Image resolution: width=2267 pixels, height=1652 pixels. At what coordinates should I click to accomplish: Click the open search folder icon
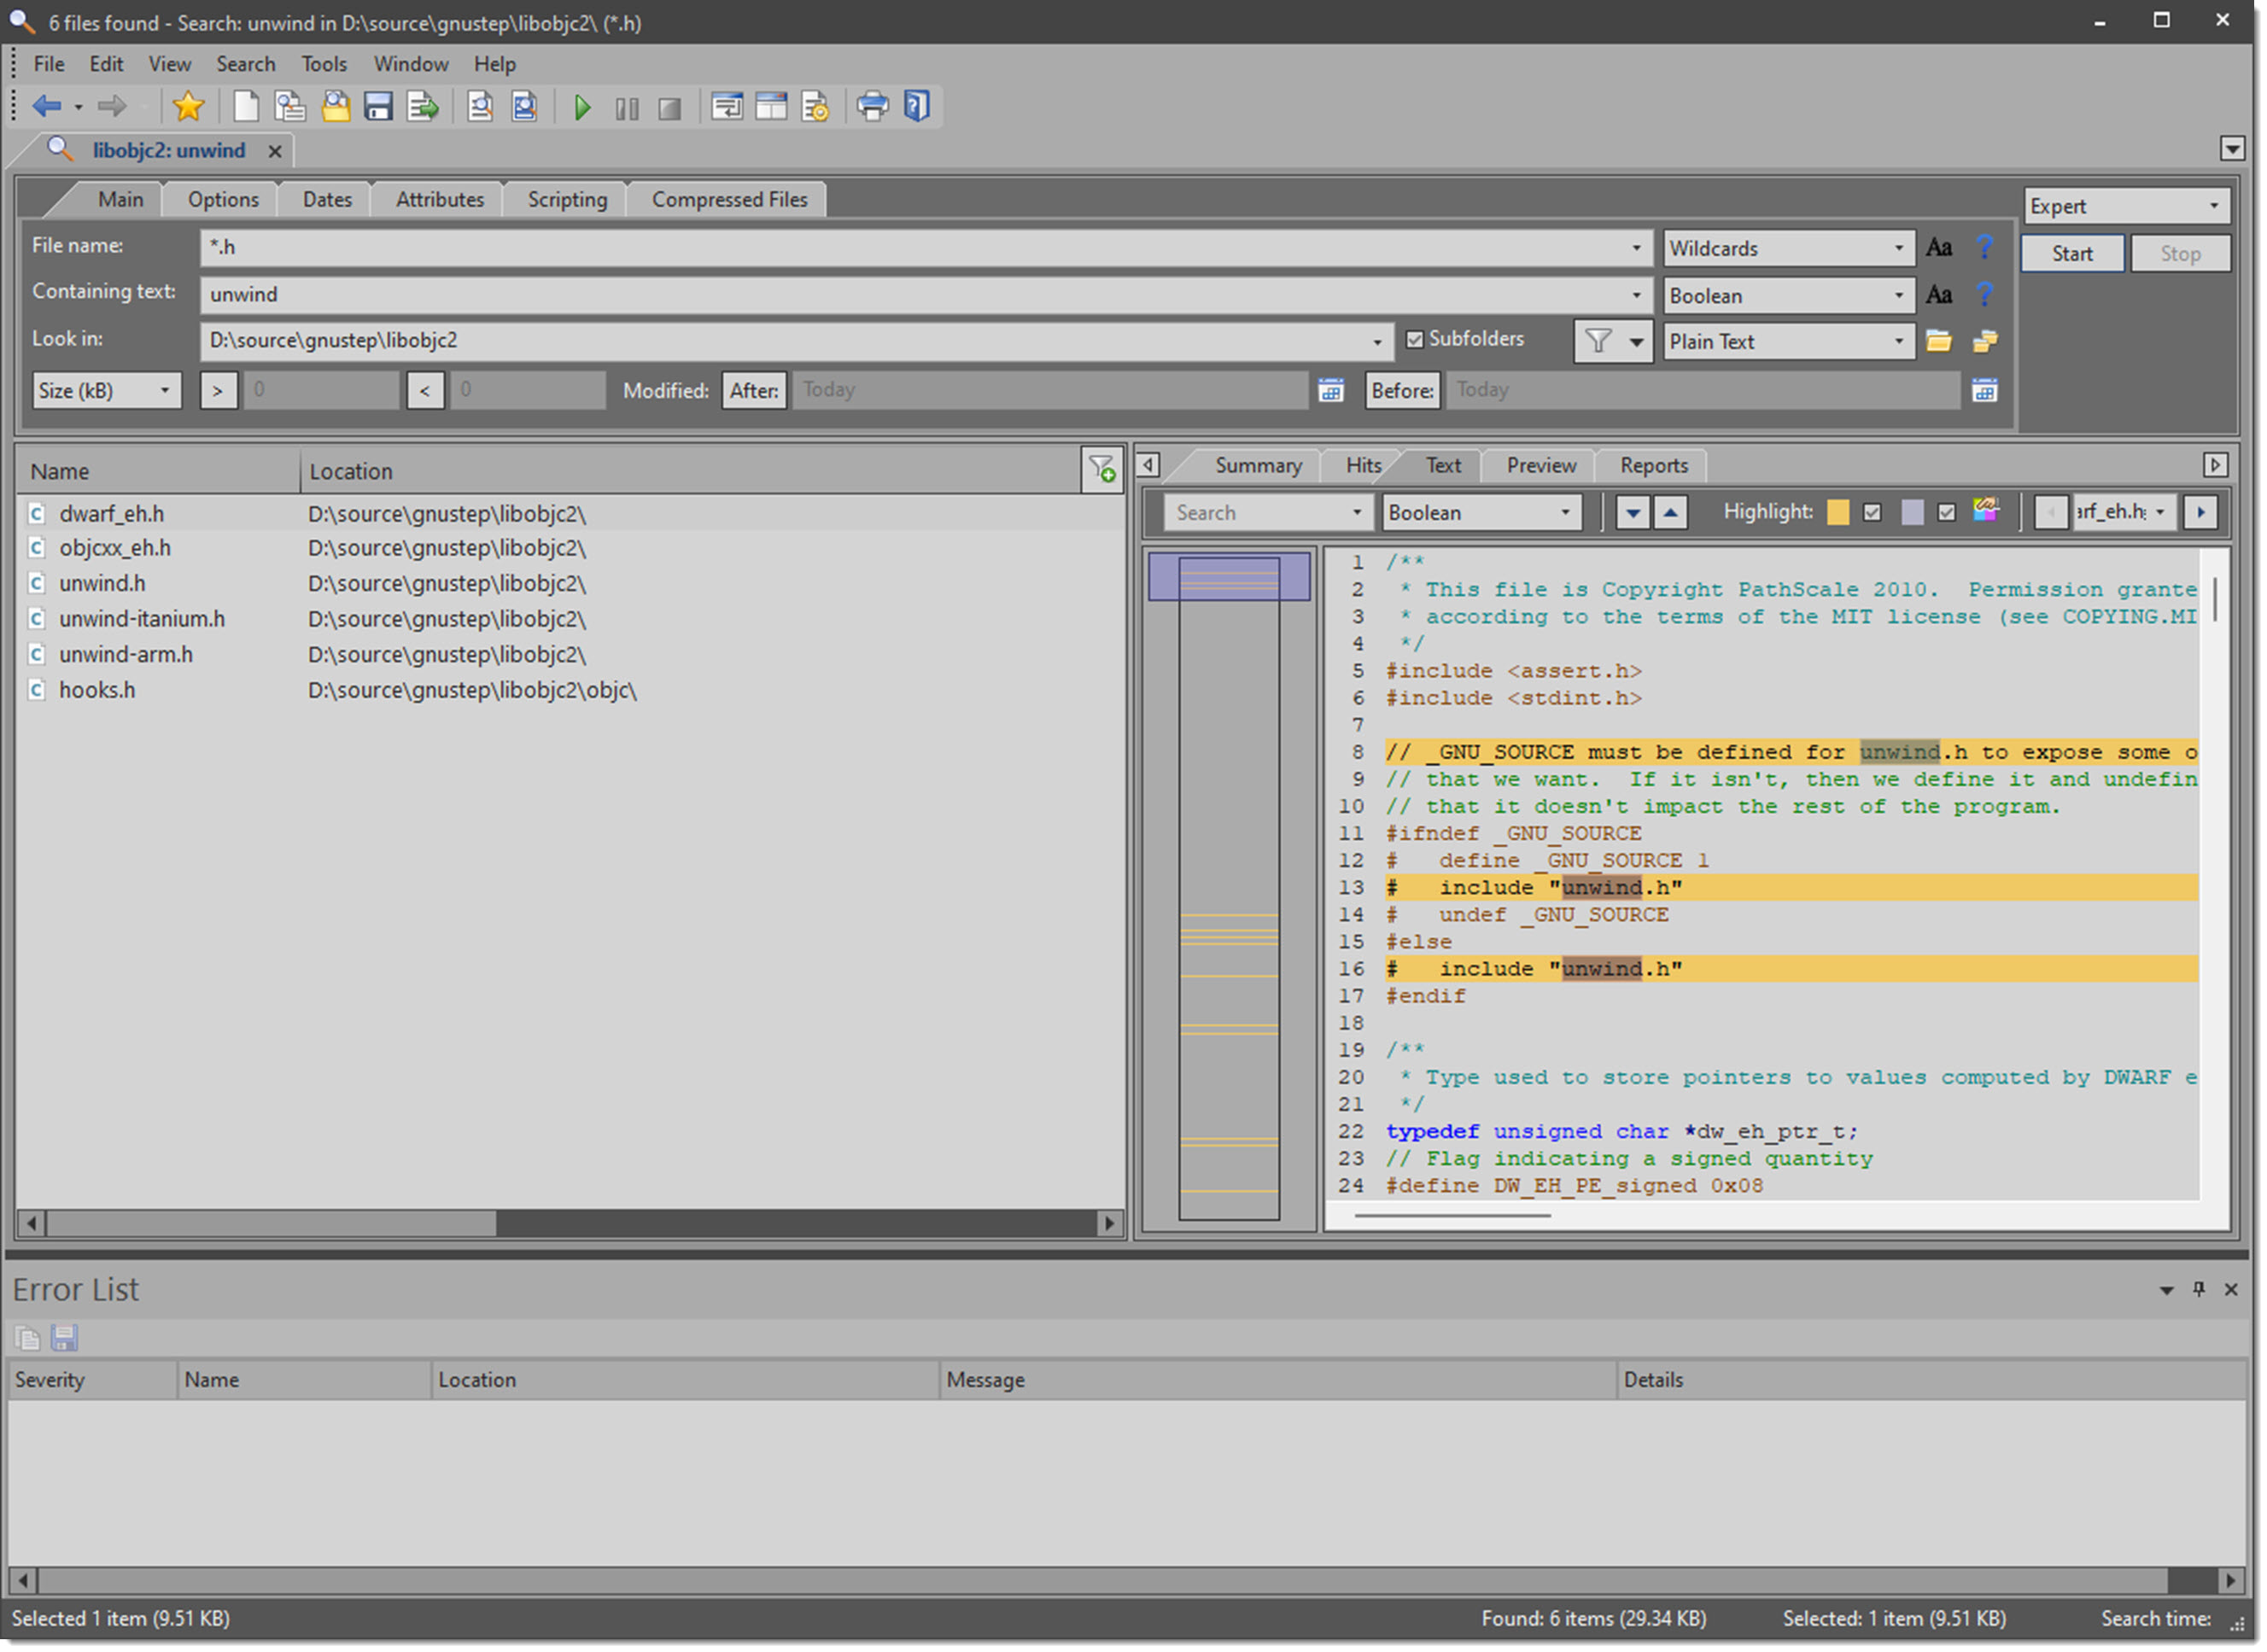tap(335, 106)
